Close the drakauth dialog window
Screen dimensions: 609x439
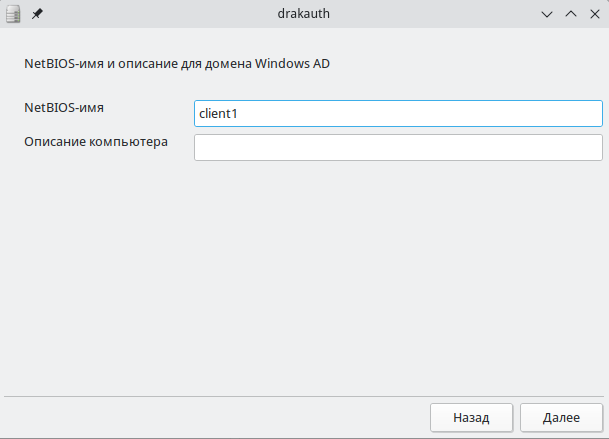[594, 14]
